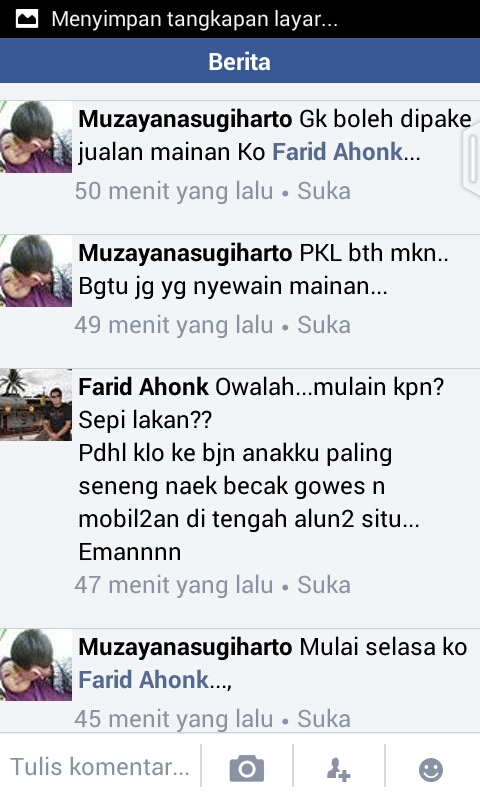The width and height of the screenshot is (480, 800).
Task: Open Farid Ahonk's profile from his comment name
Action: pos(143,387)
